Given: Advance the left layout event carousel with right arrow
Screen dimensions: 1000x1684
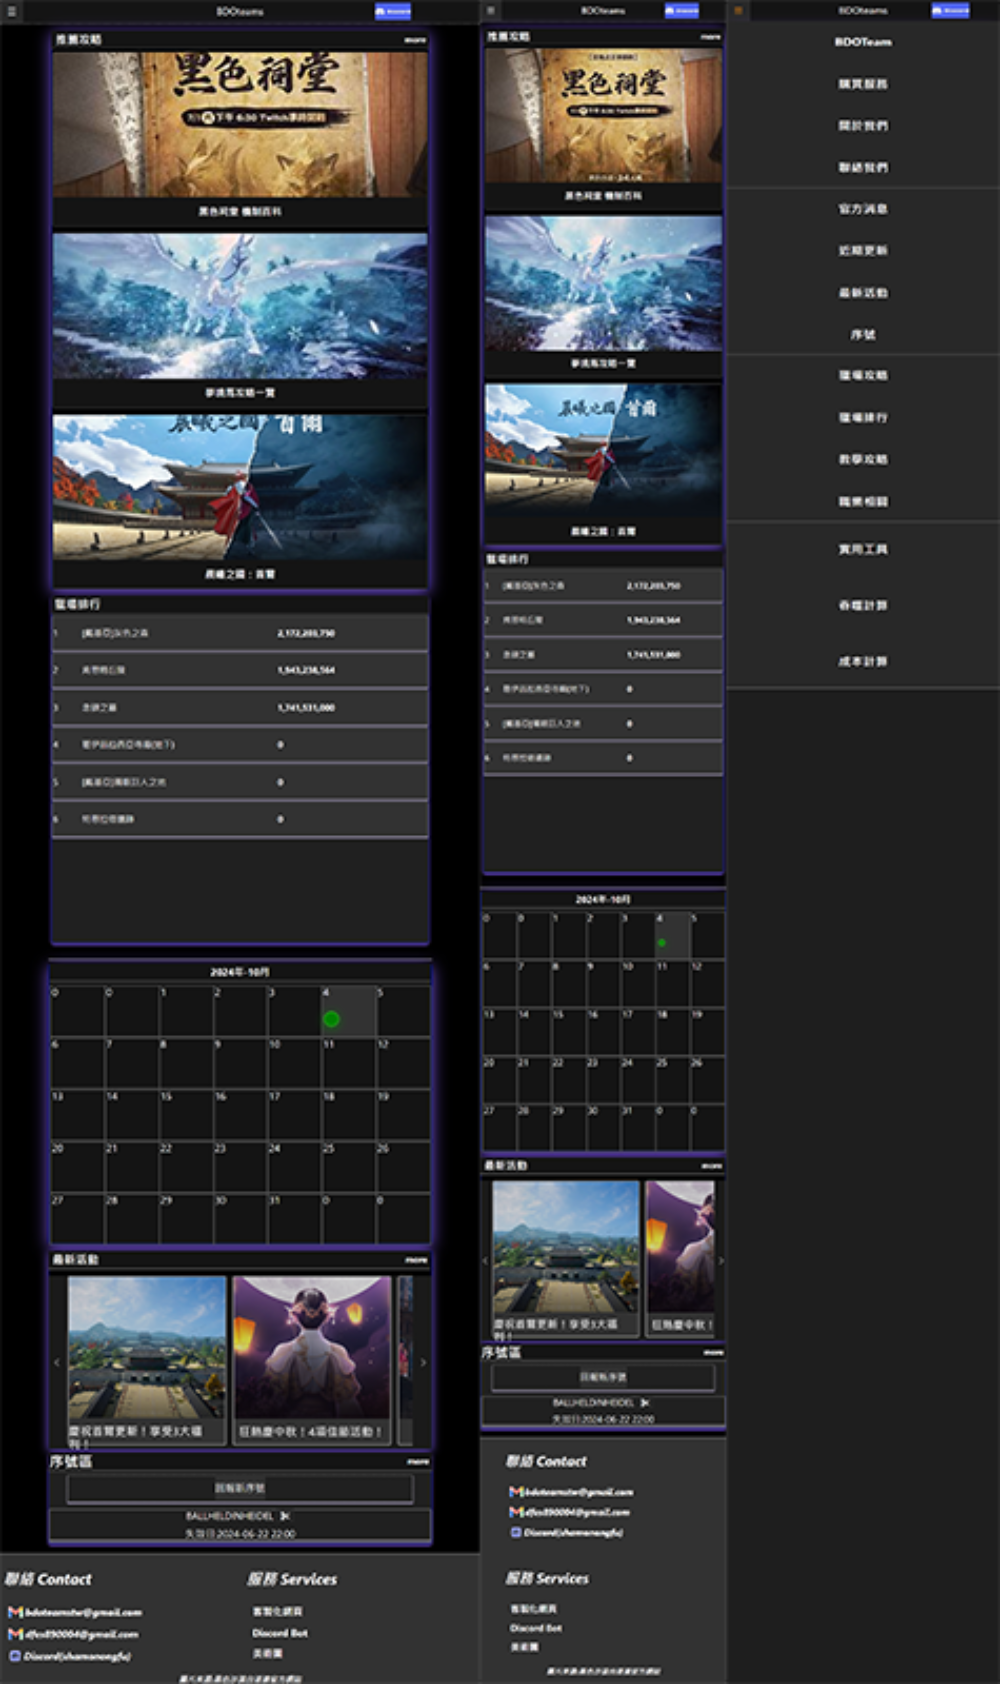Looking at the screenshot, I should click(x=423, y=1362).
